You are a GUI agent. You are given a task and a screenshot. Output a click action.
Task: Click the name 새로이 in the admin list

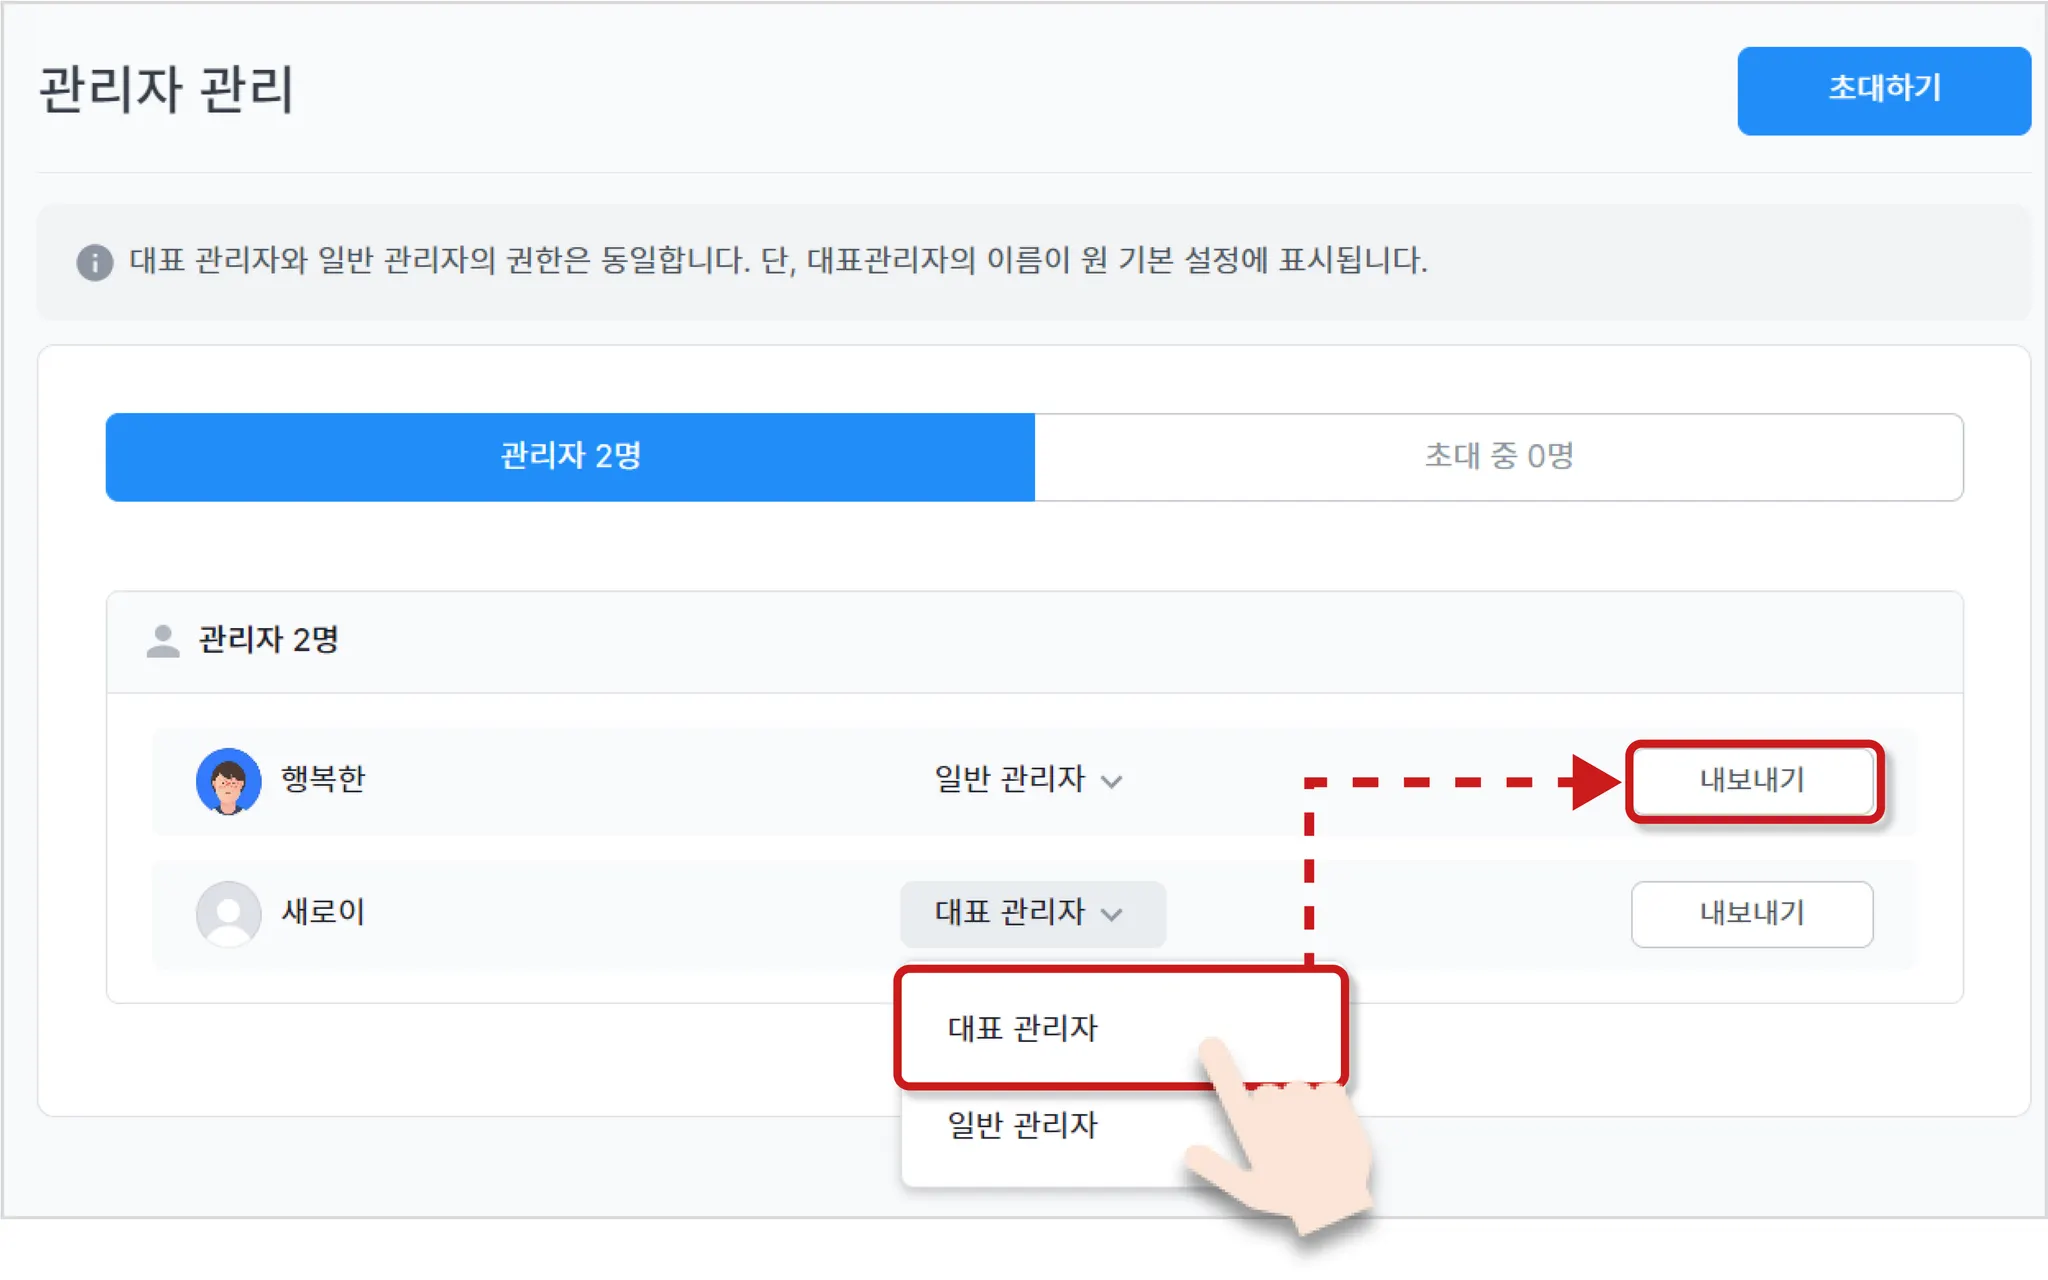pyautogui.click(x=323, y=912)
